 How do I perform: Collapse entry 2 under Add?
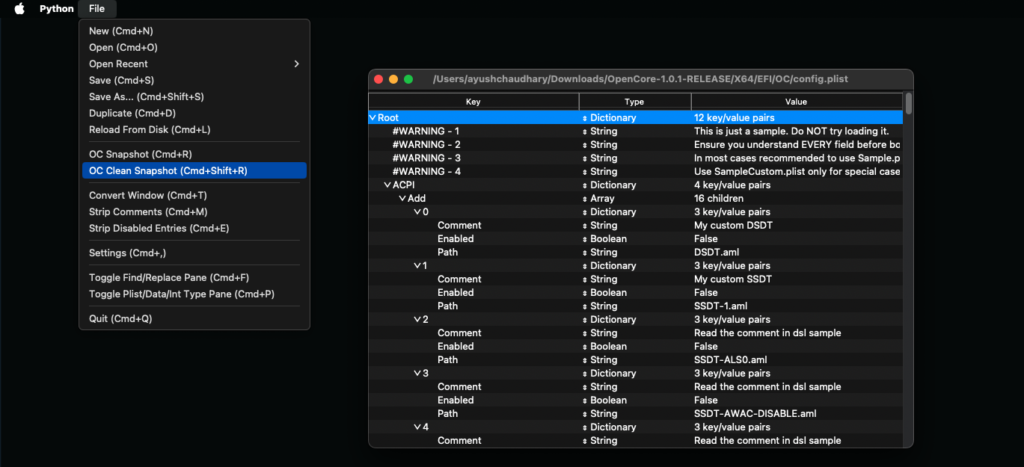tap(417, 319)
